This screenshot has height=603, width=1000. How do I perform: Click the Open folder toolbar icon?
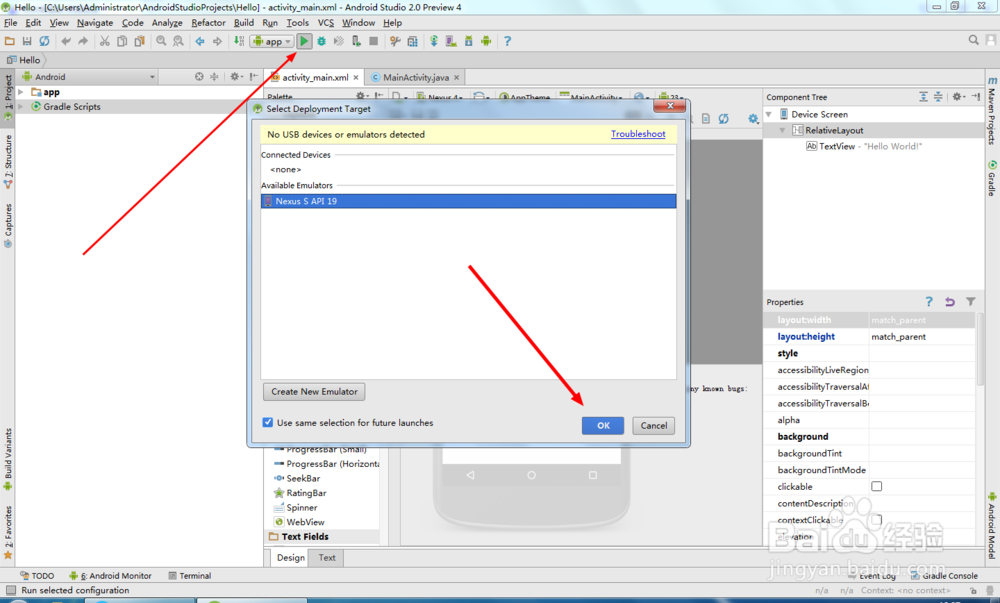[x=10, y=41]
